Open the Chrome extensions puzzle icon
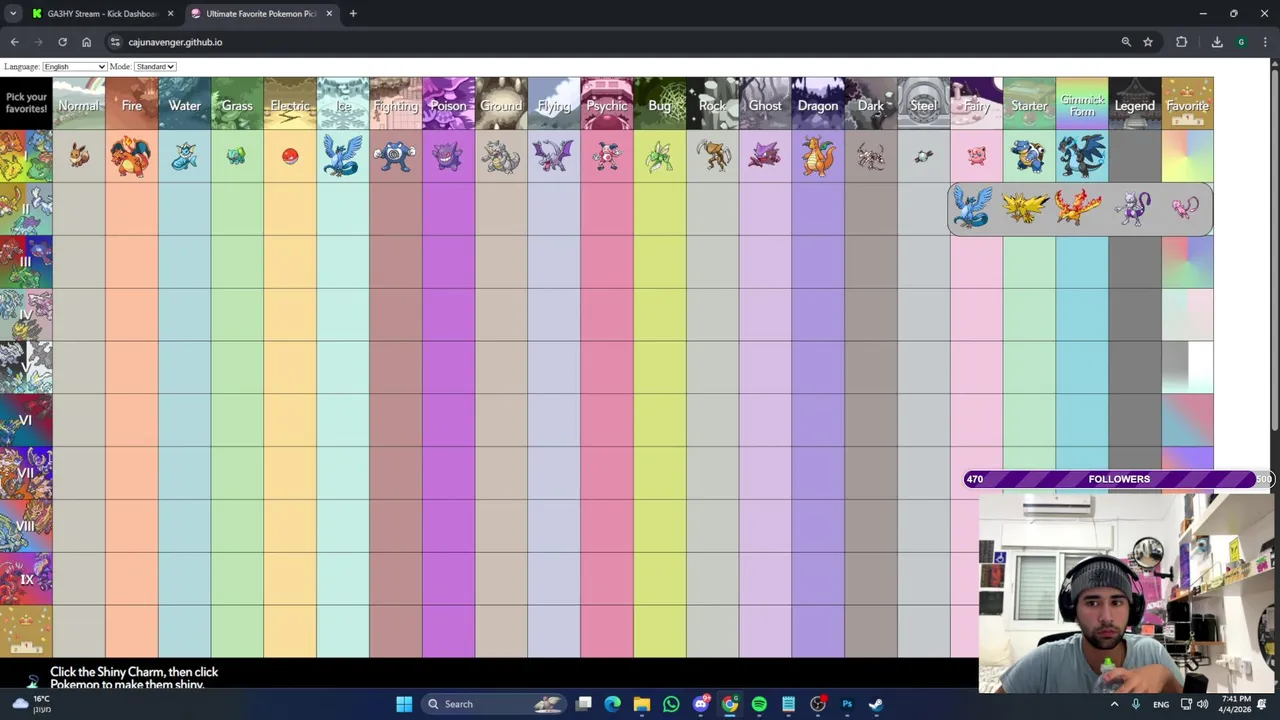Image resolution: width=1280 pixels, height=720 pixels. coord(1181,42)
